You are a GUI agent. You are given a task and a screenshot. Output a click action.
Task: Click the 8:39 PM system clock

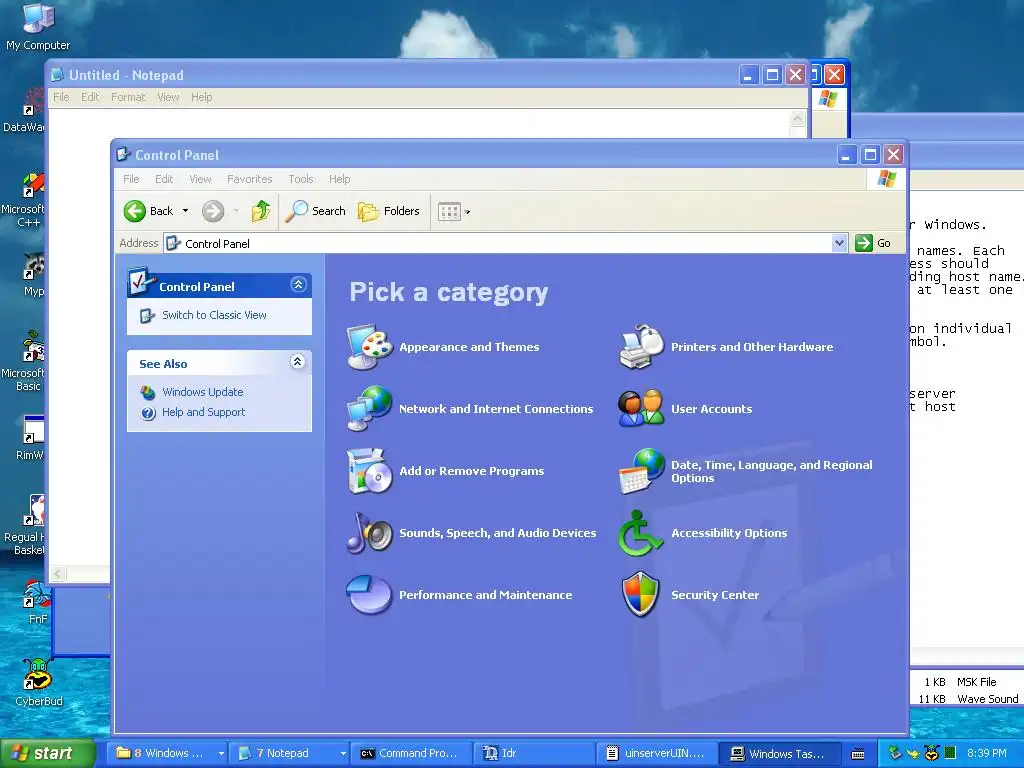coord(987,754)
